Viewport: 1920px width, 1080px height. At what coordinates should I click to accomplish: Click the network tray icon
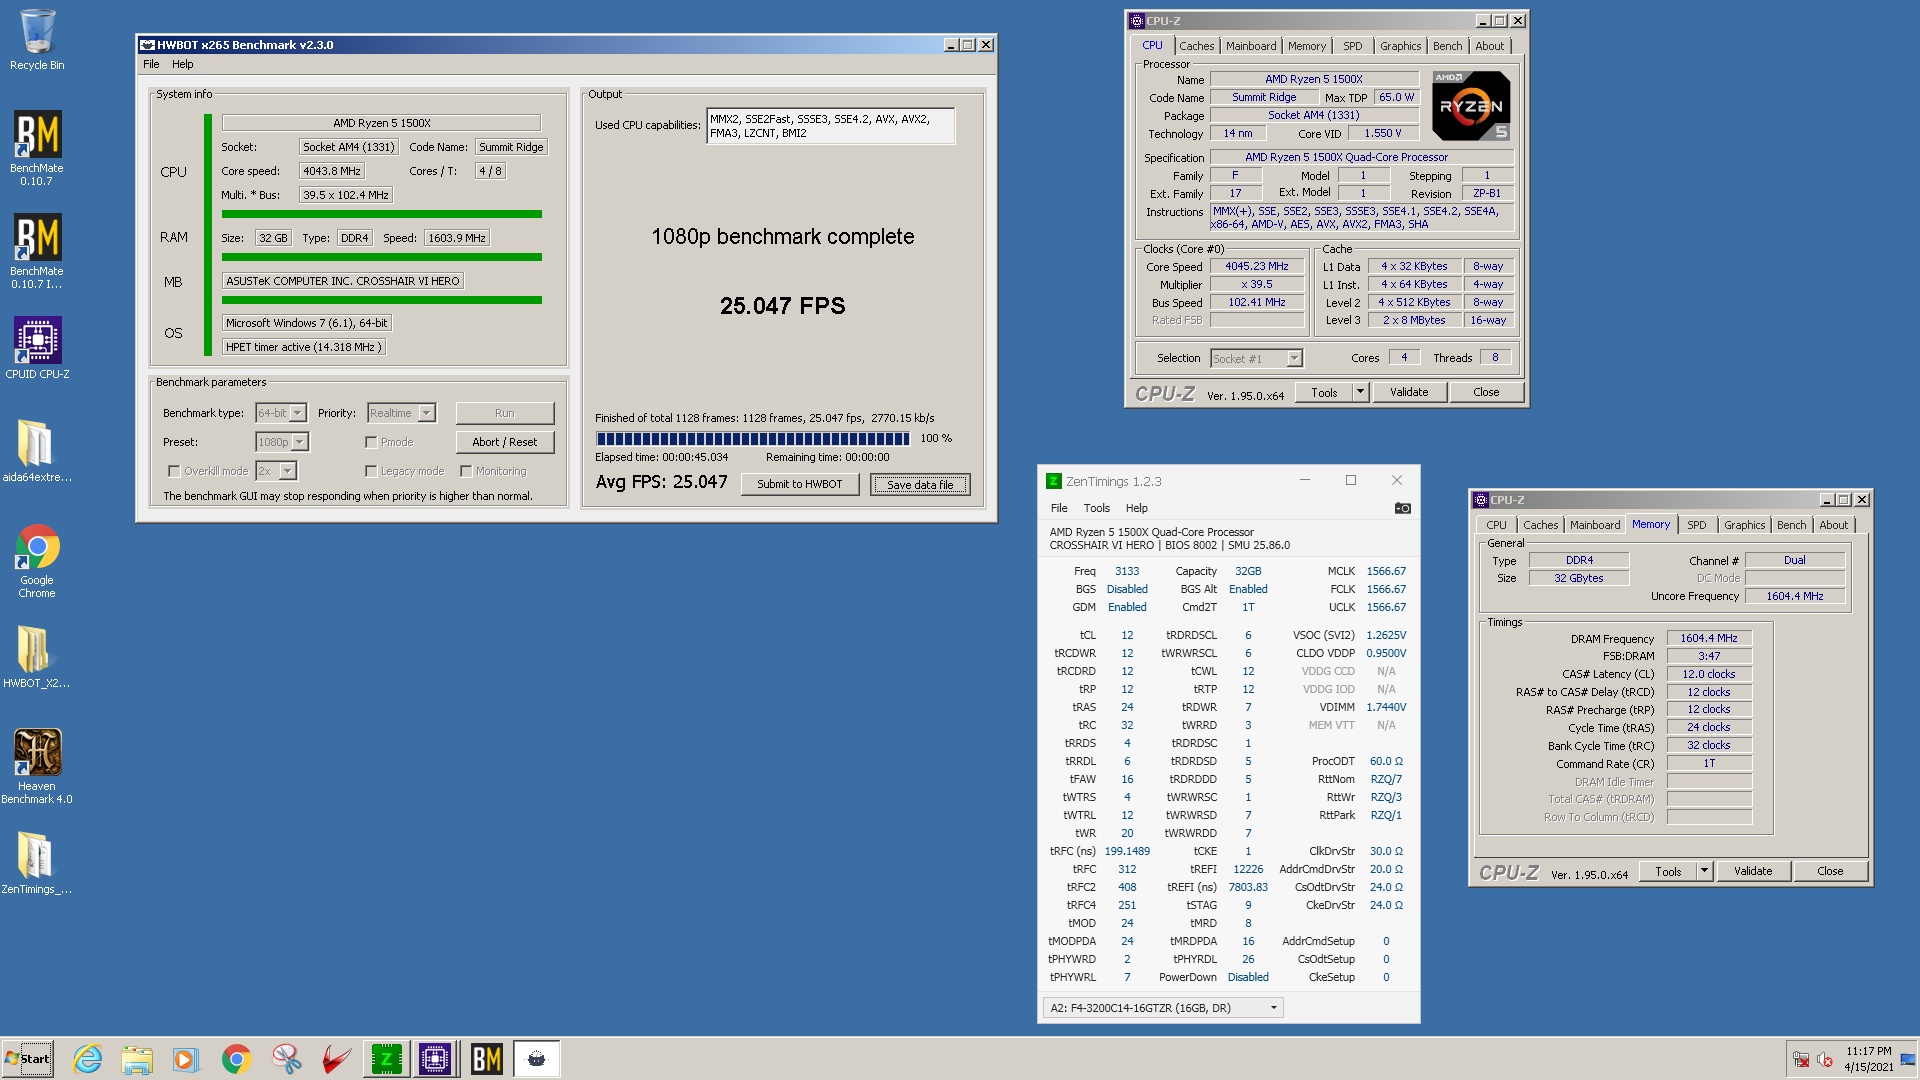pos(1801,1059)
